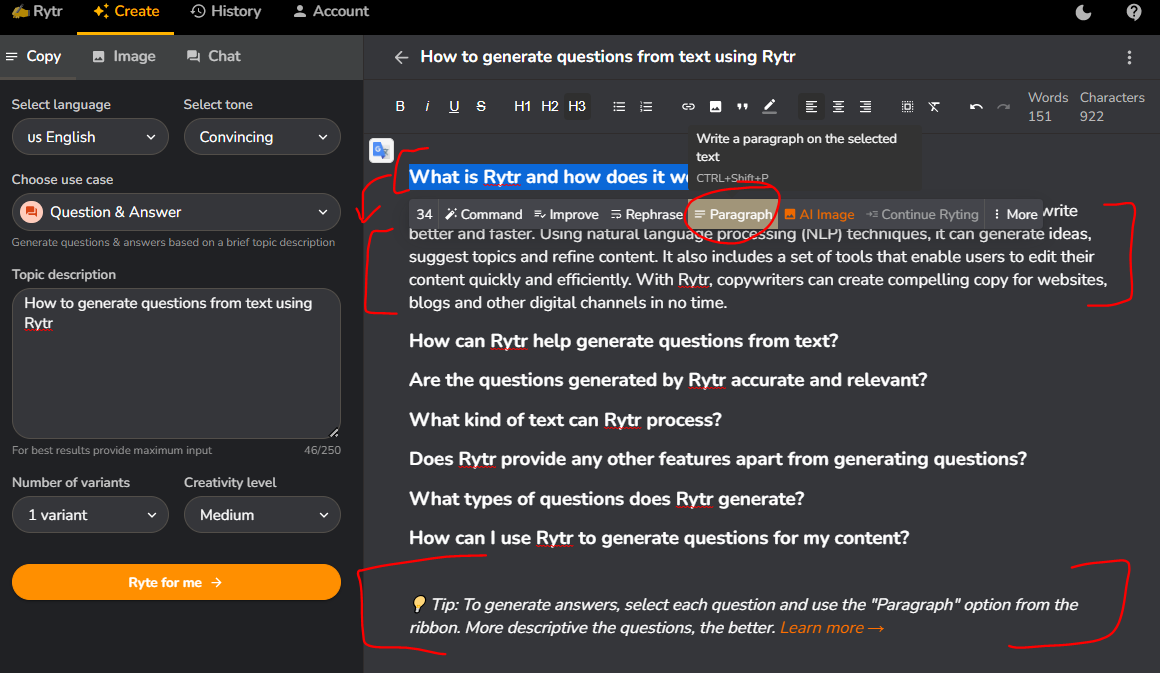Click the Rytr logo
Viewport: 1160px width, 673px height.
tap(37, 12)
